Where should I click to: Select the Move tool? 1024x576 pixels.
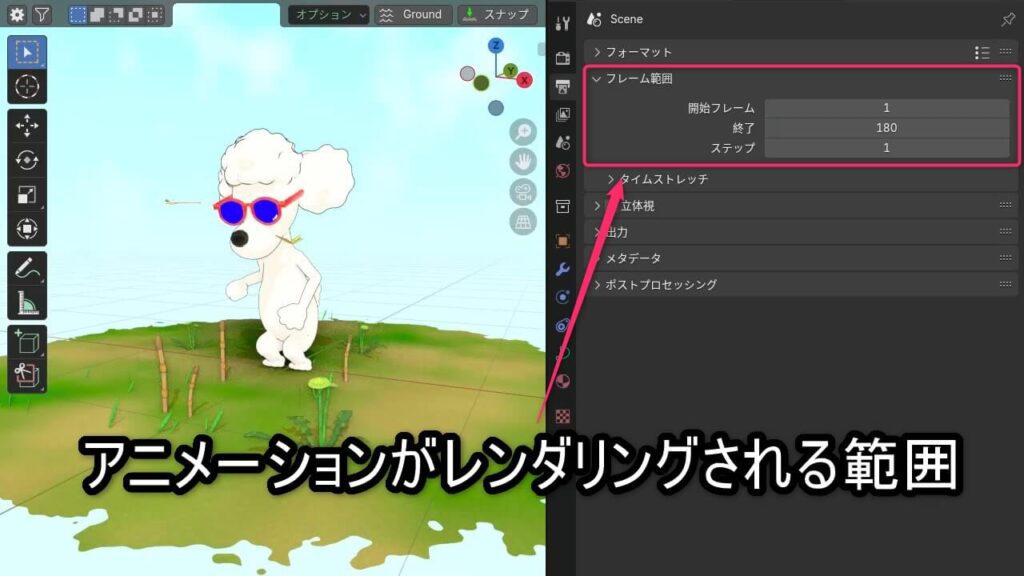pyautogui.click(x=27, y=125)
